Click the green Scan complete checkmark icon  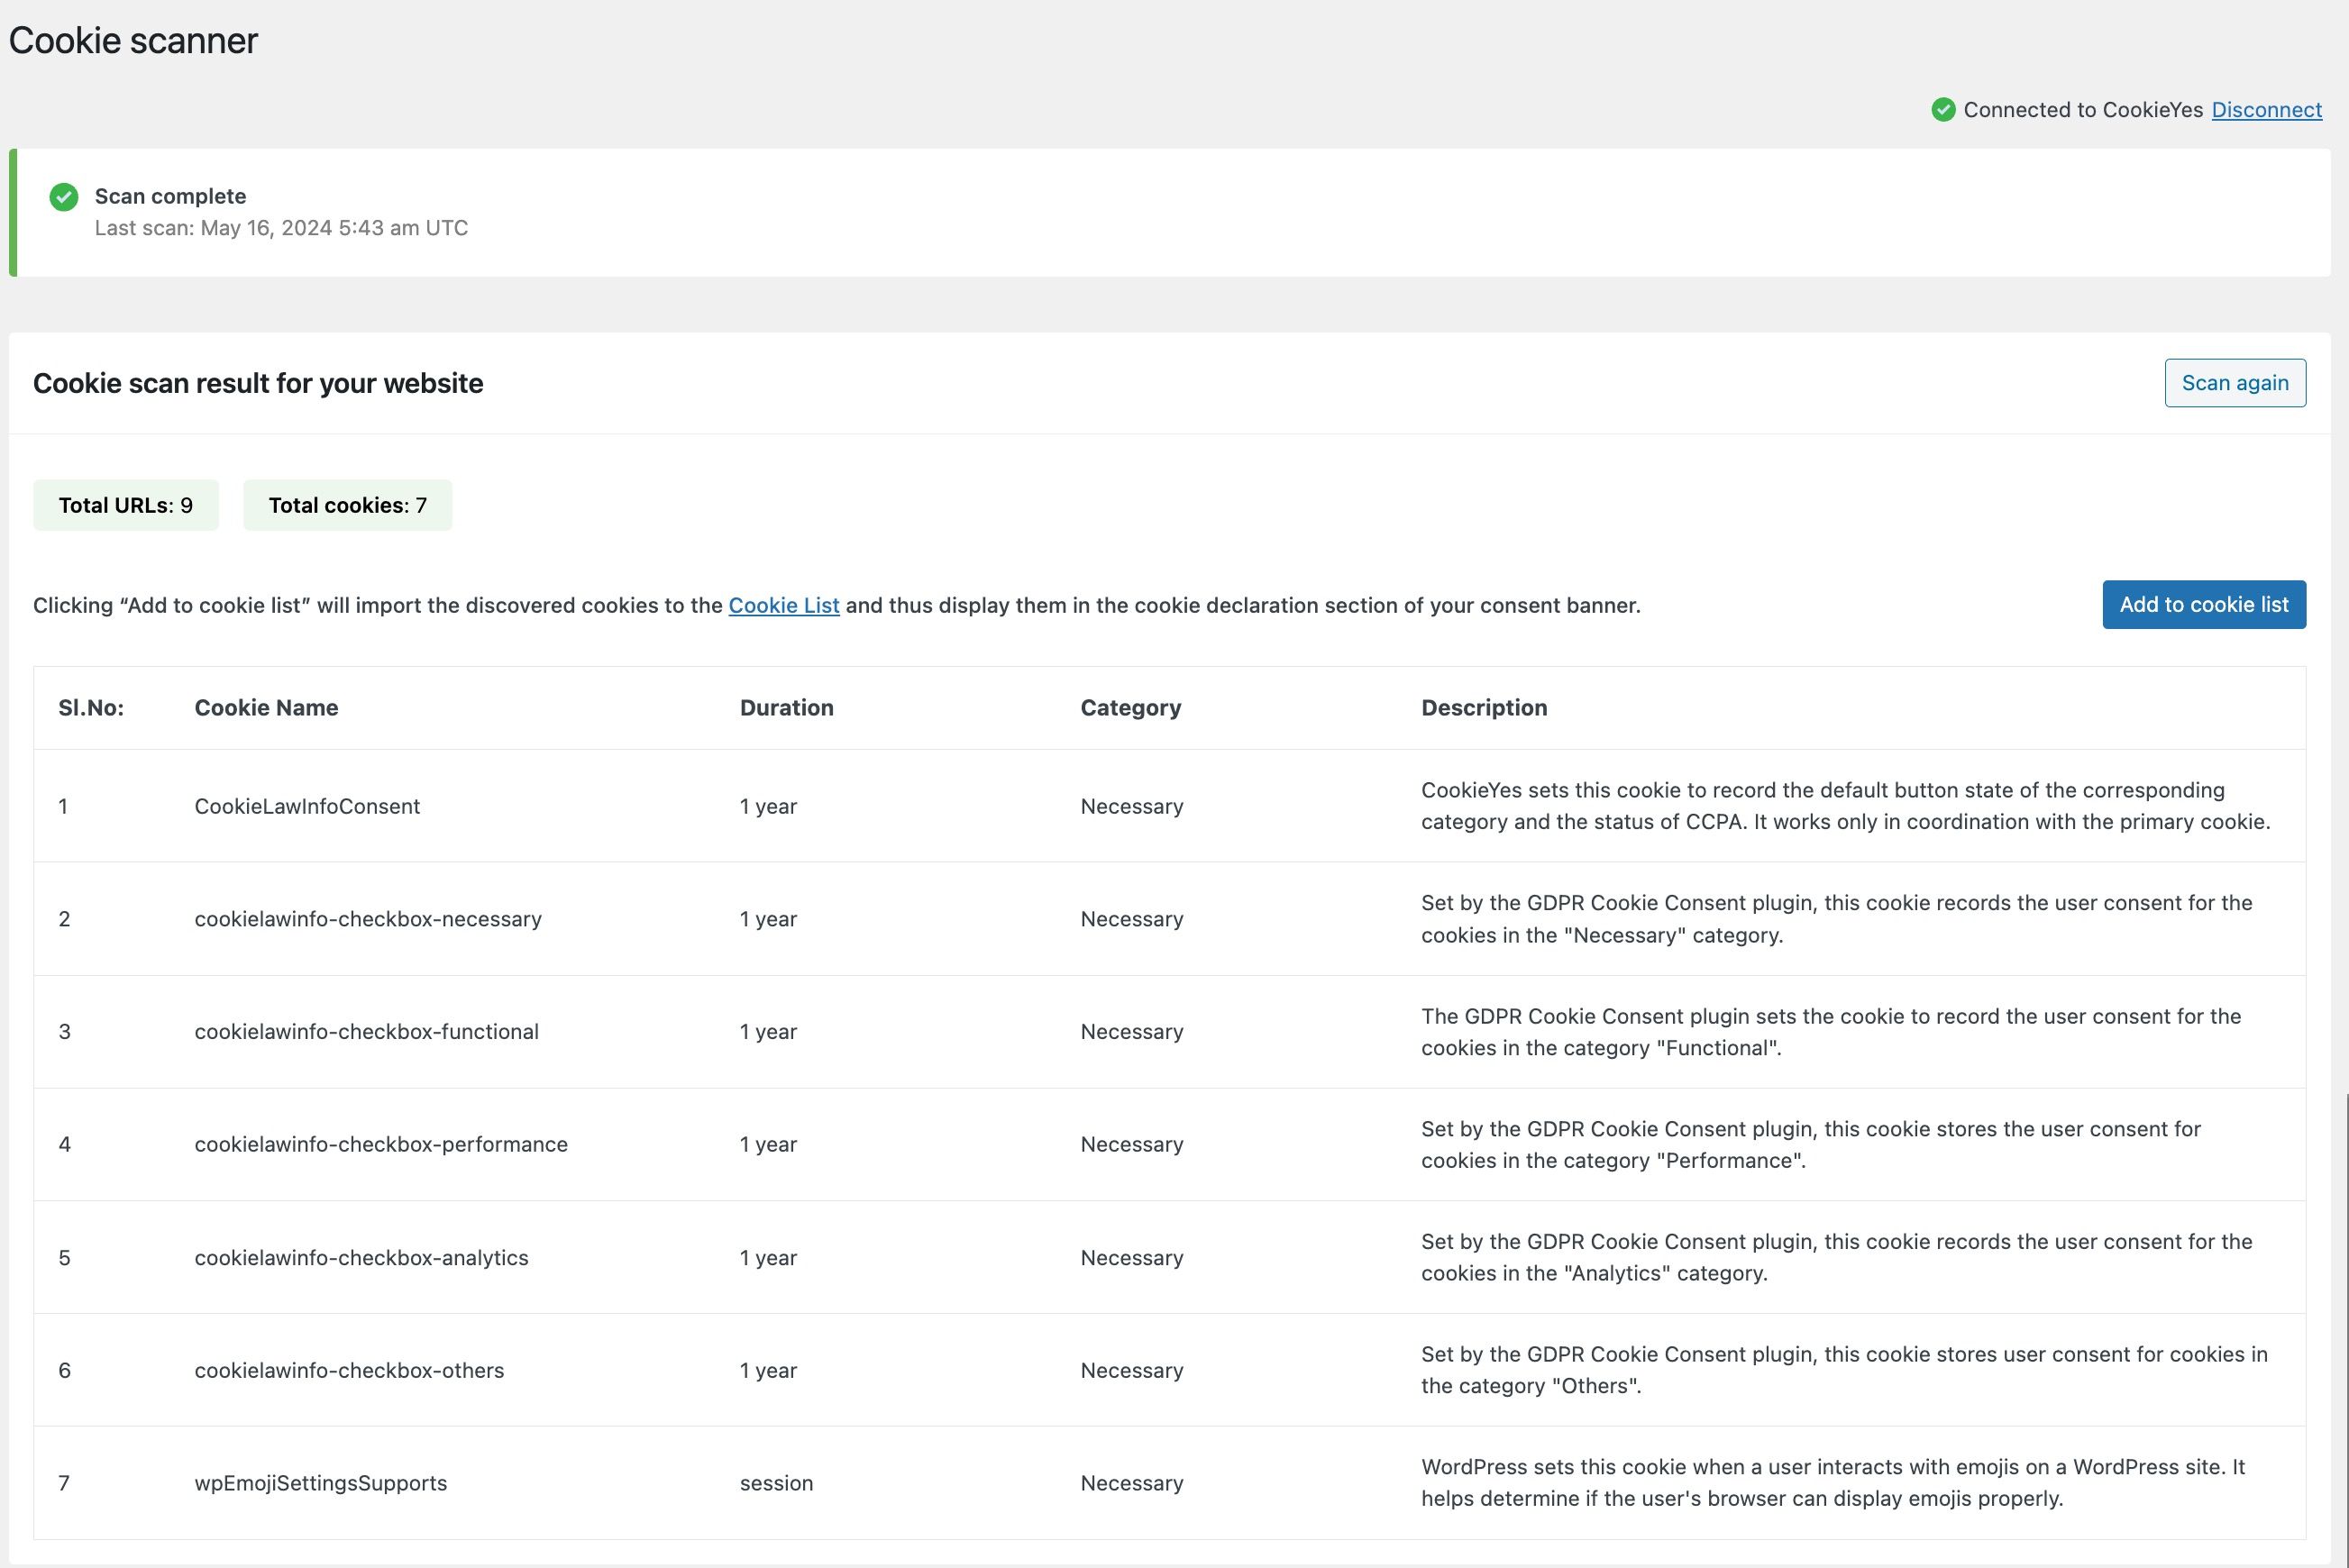64,197
